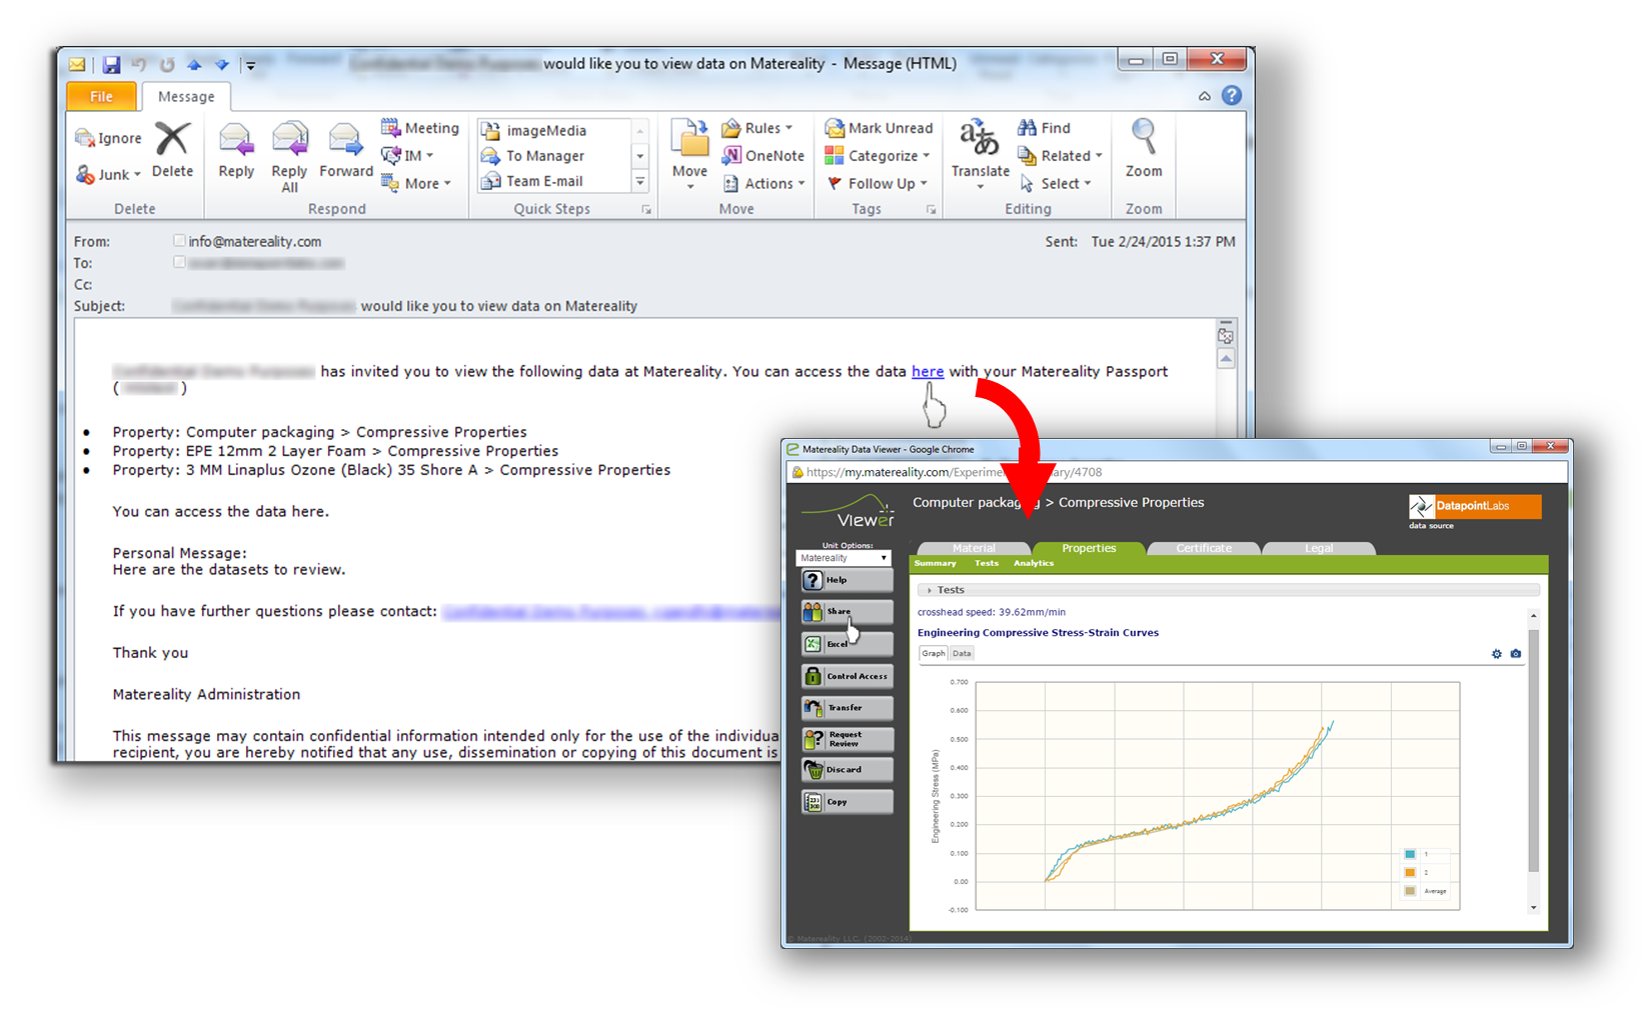Open Outlook Help question mark icon

[1232, 95]
